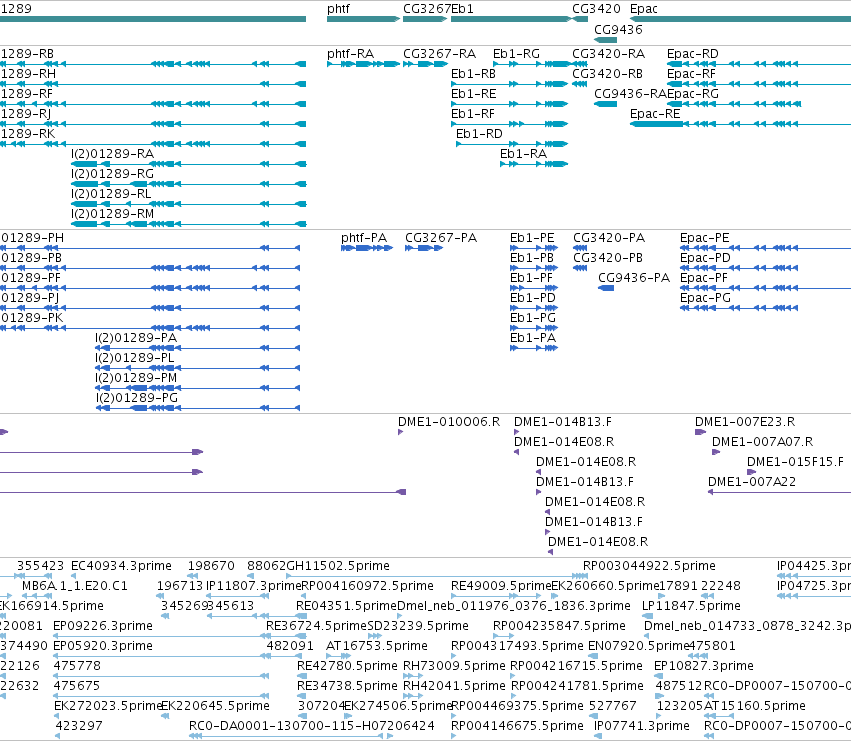Image resolution: width=851 pixels, height=741 pixels.
Task: Click the LP11847.5prime EST label
Action: [x=691, y=606]
